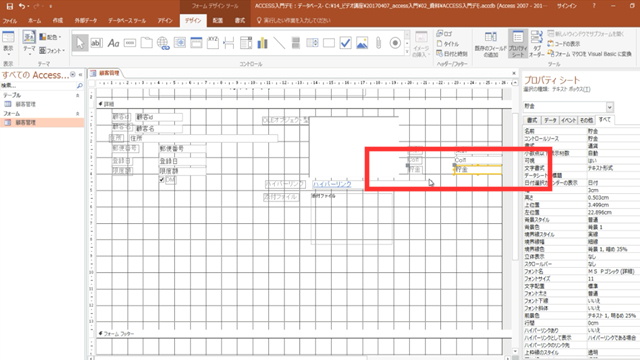
Task: Pick the Option Button control tool
Action: tap(395, 43)
